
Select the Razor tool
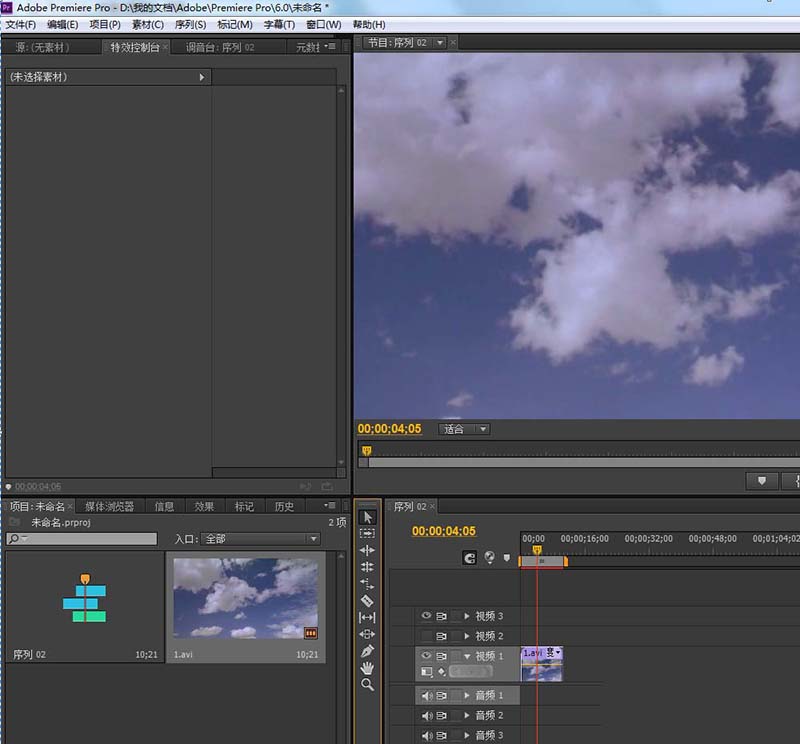(x=367, y=601)
